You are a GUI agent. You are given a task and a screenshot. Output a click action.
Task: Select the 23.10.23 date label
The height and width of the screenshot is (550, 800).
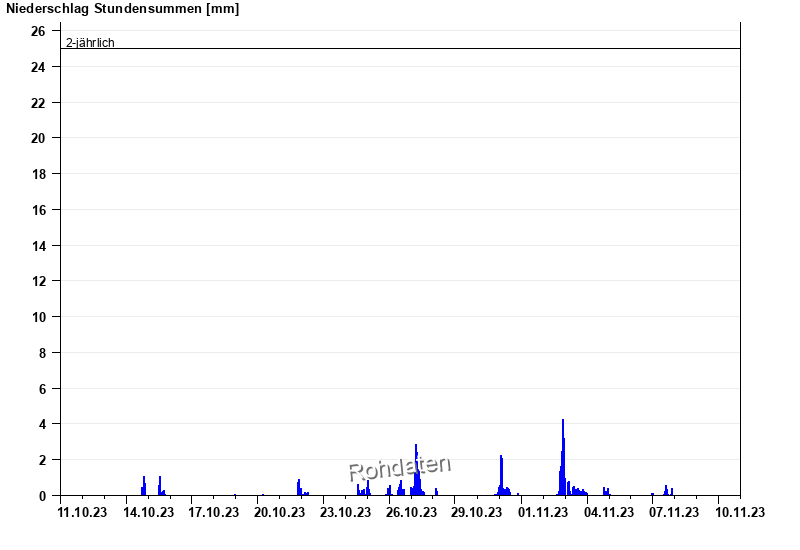(346, 513)
